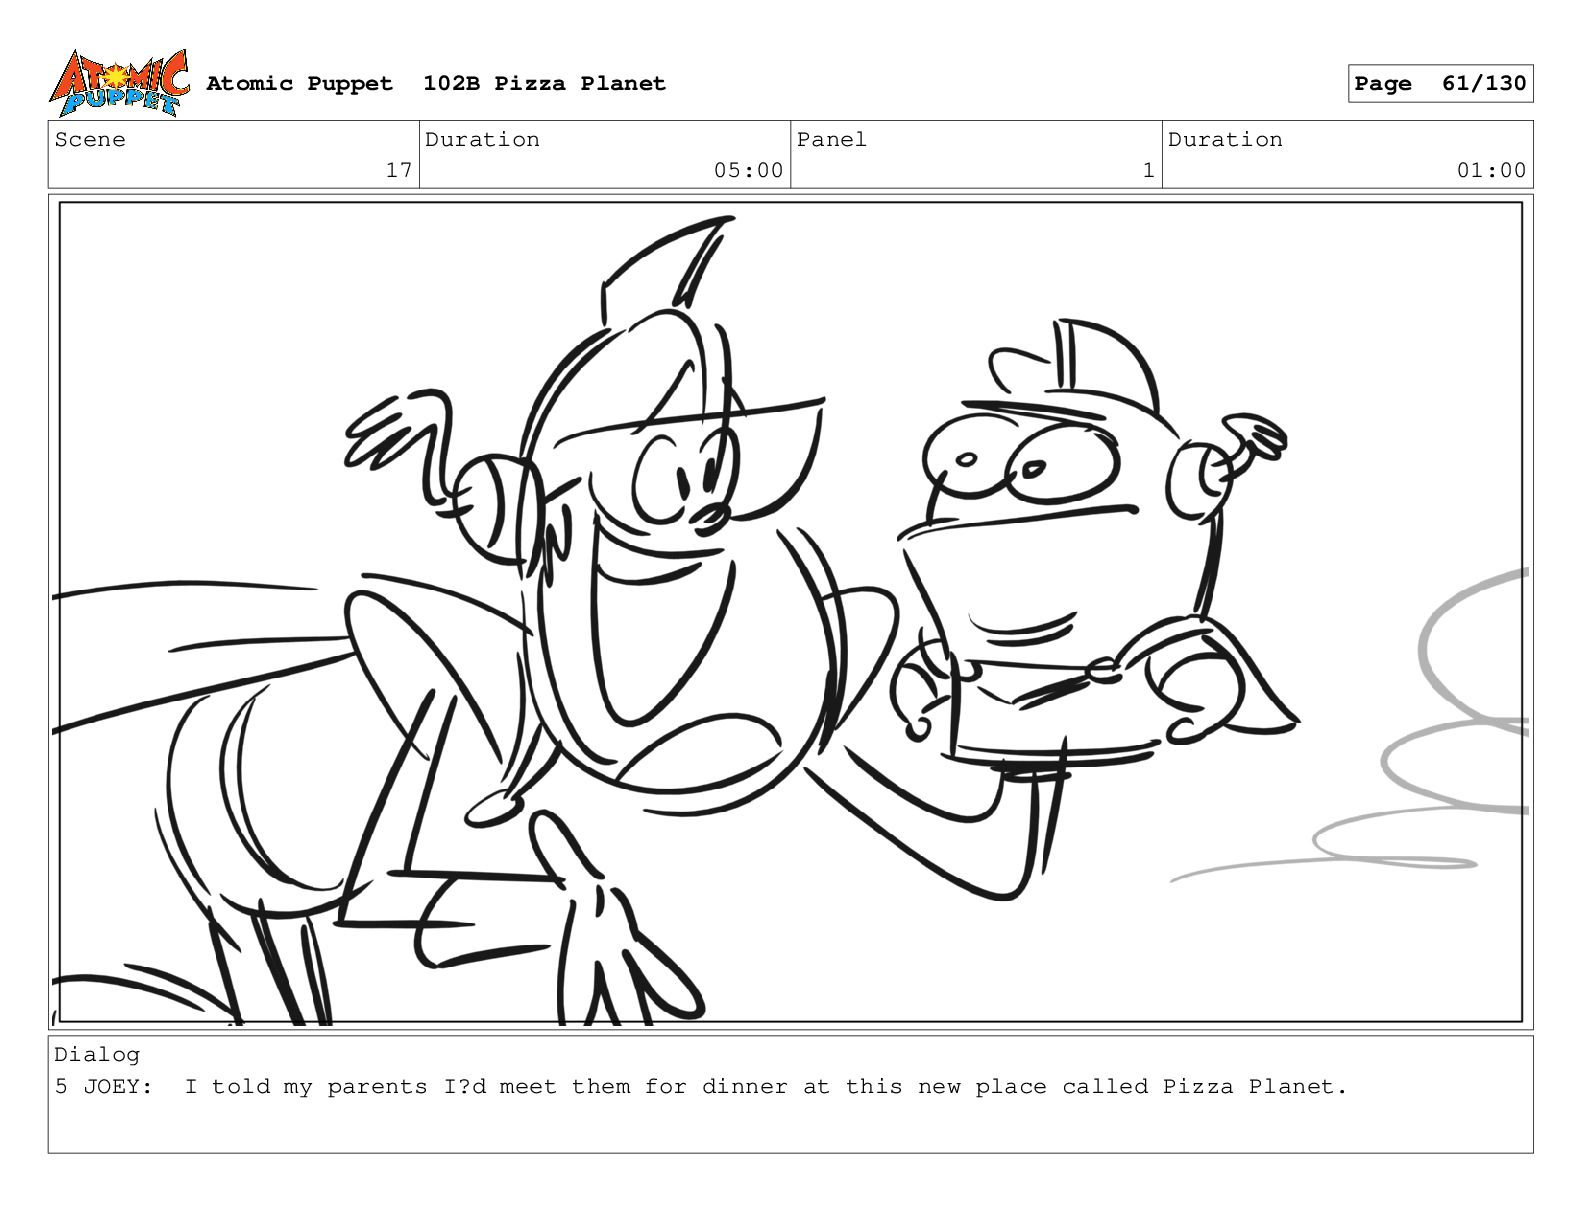This screenshot has width=1582, height=1225.
Task: Click the 'Duration' label next to Scene
Action: pyautogui.click(x=483, y=140)
